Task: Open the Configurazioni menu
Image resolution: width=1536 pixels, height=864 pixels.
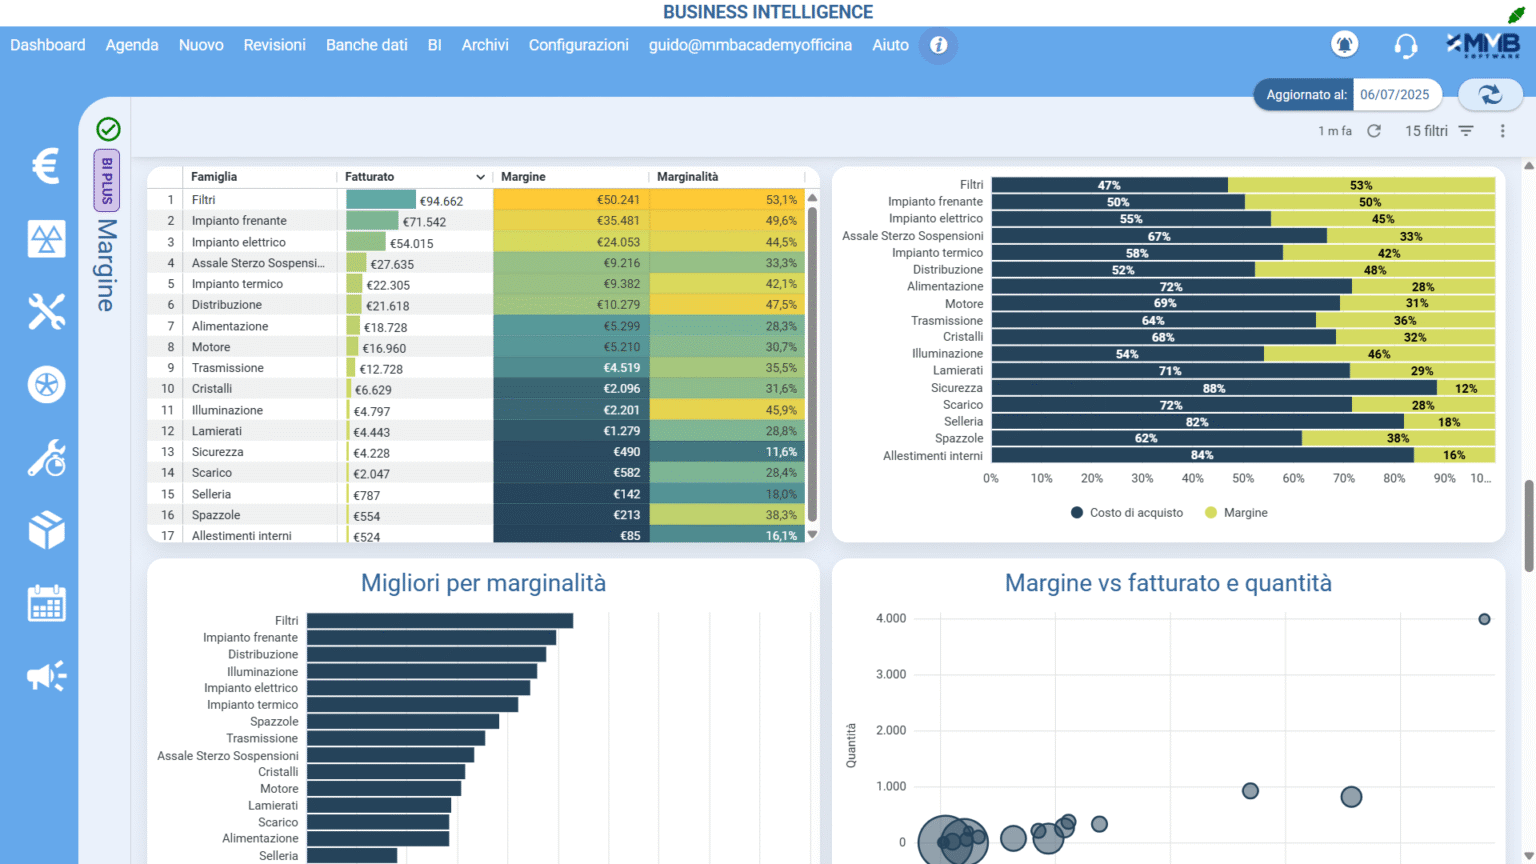Action: tap(578, 45)
